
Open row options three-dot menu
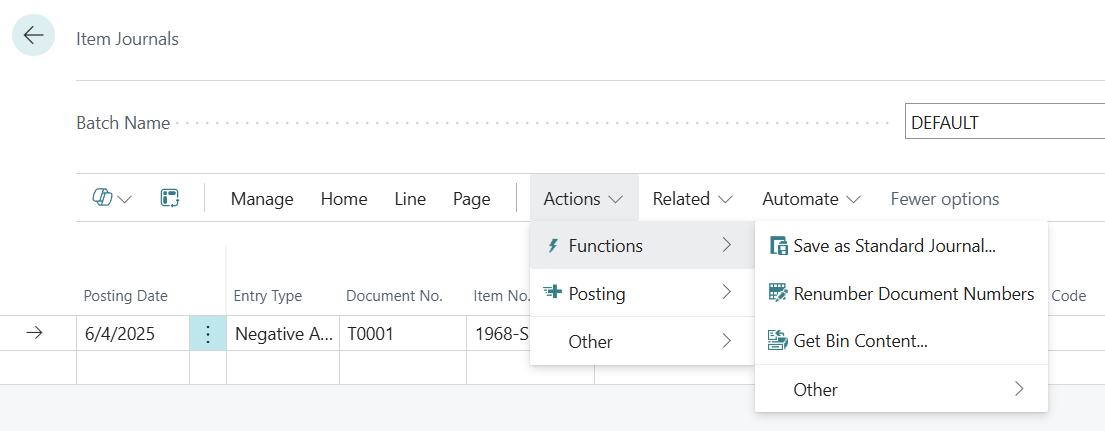208,334
